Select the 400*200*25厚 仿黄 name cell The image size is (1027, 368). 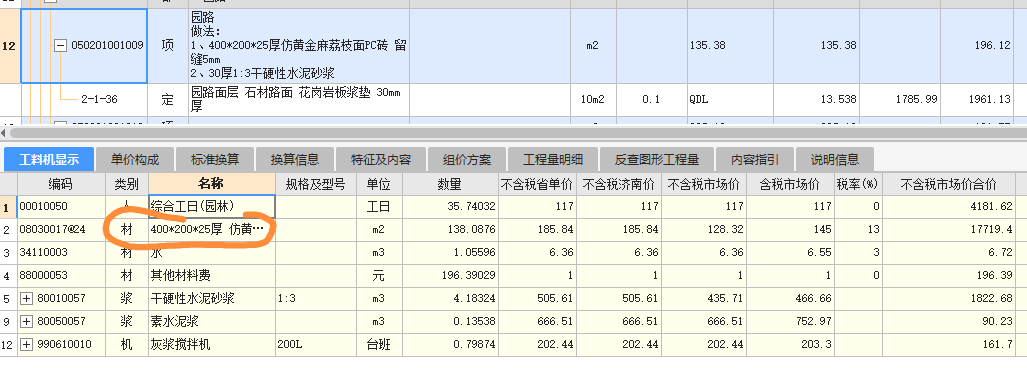tap(212, 229)
